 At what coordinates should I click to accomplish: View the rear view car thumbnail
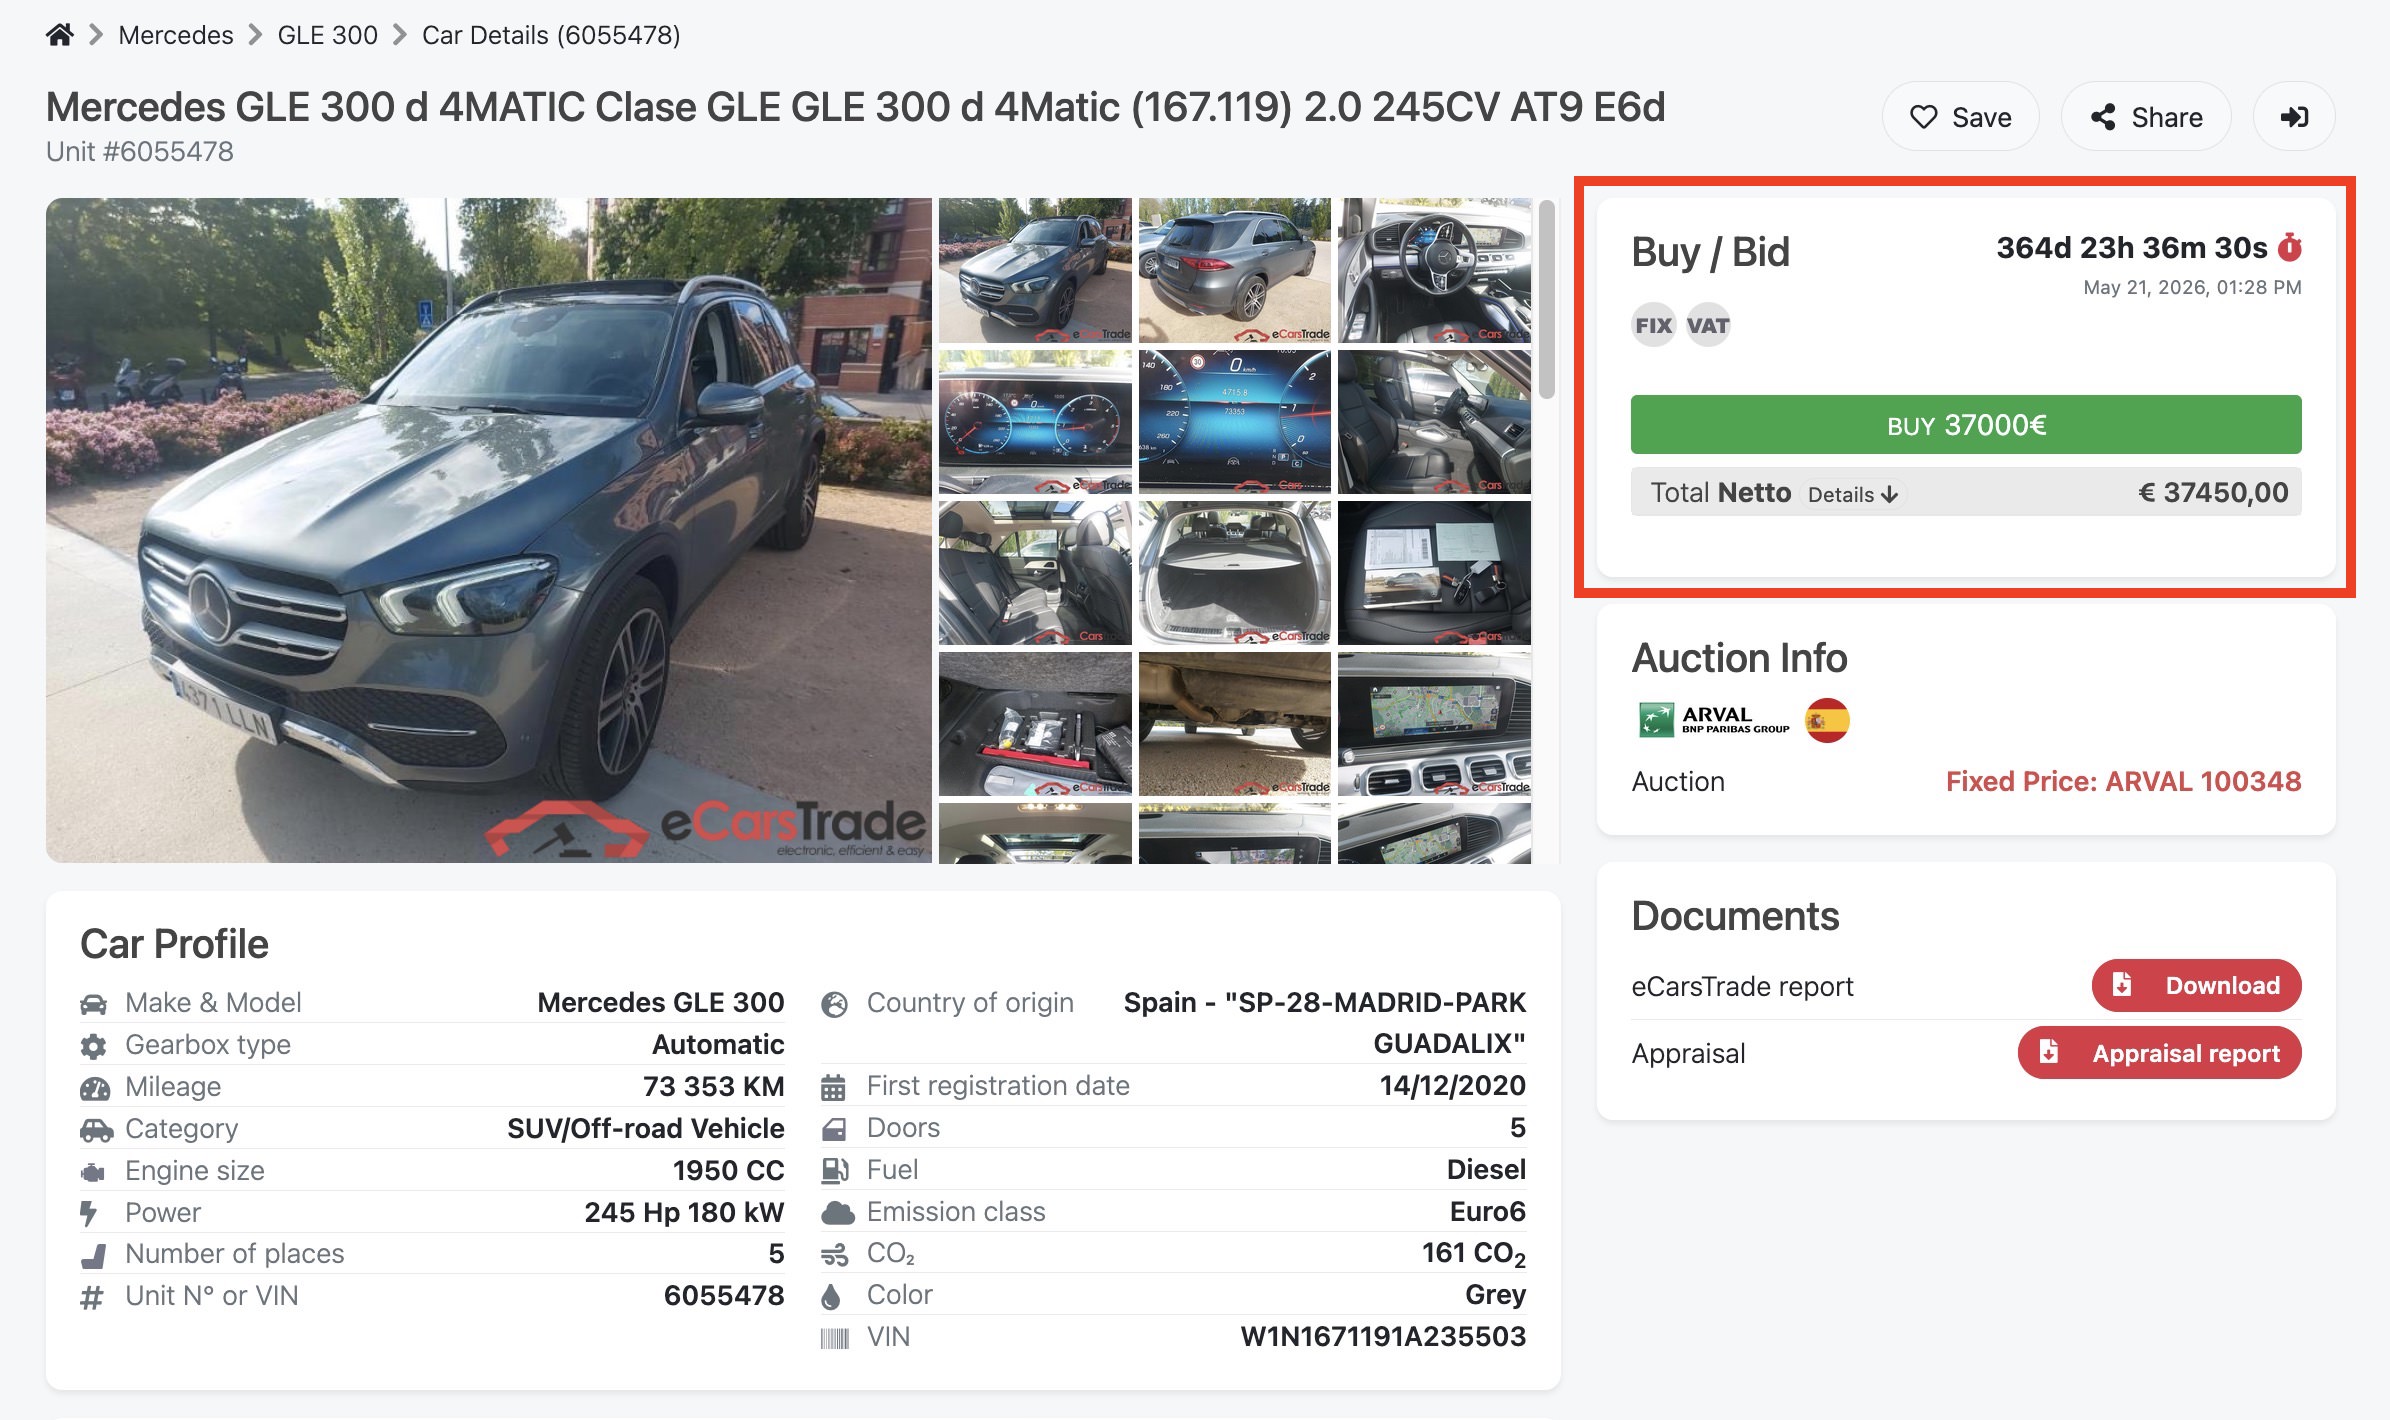[x=1235, y=270]
